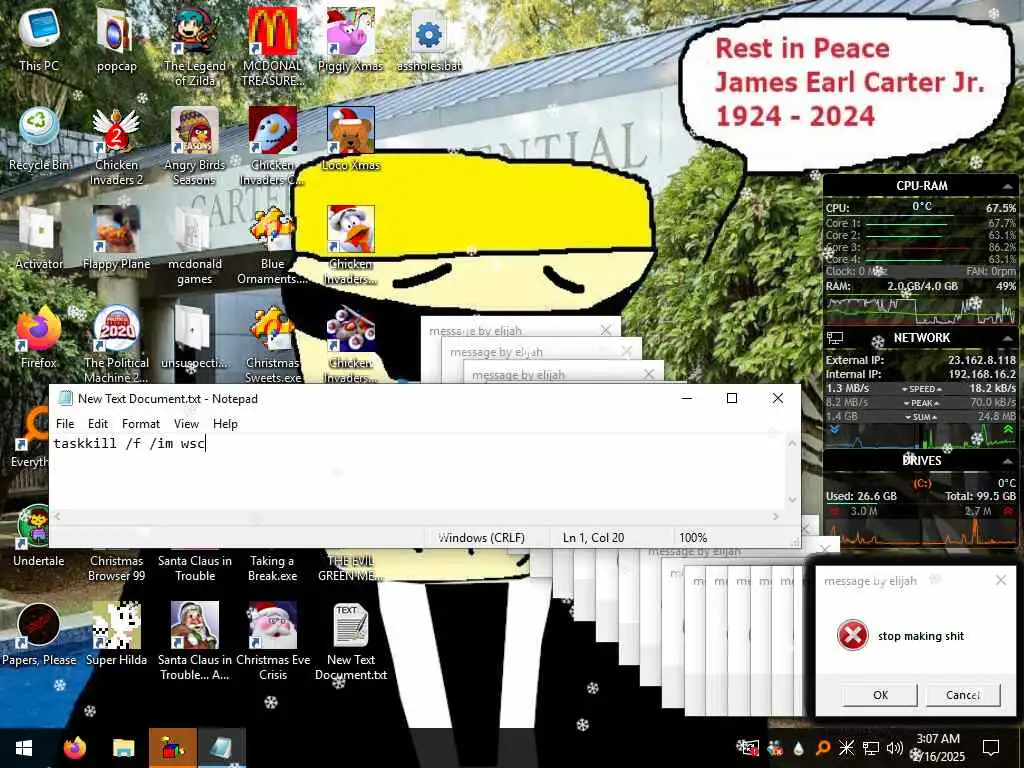The height and width of the screenshot is (768, 1024).
Task: Launch Firefox from the taskbar
Action: [74, 748]
